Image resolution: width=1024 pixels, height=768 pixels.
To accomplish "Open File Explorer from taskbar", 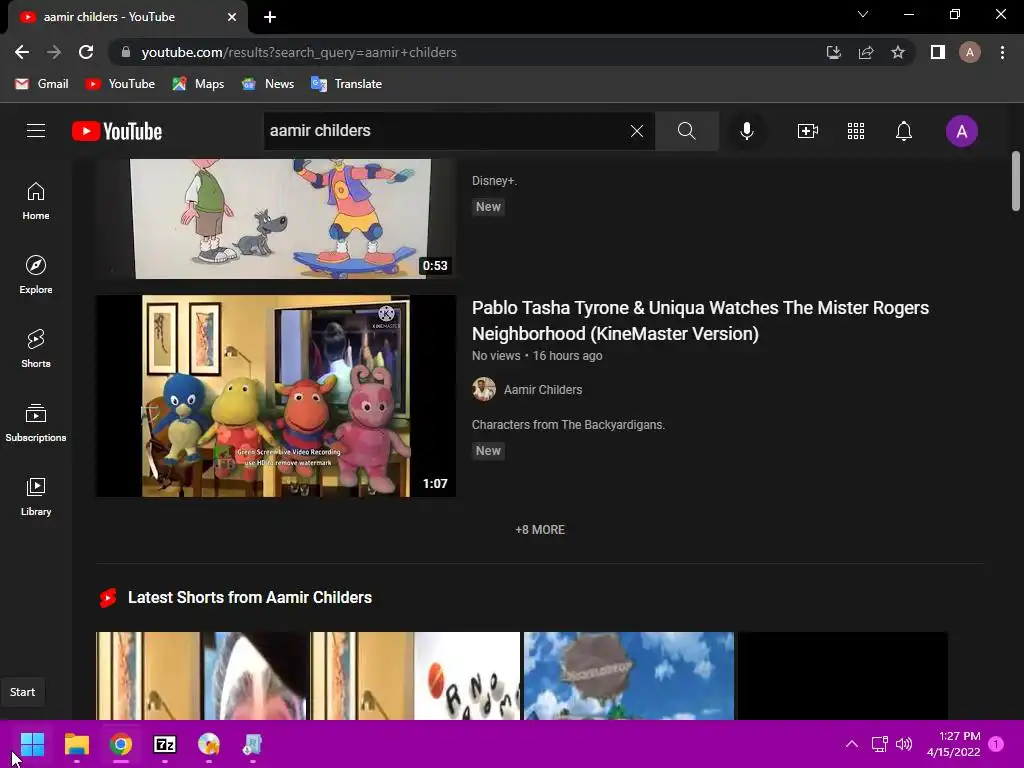I will [x=76, y=744].
